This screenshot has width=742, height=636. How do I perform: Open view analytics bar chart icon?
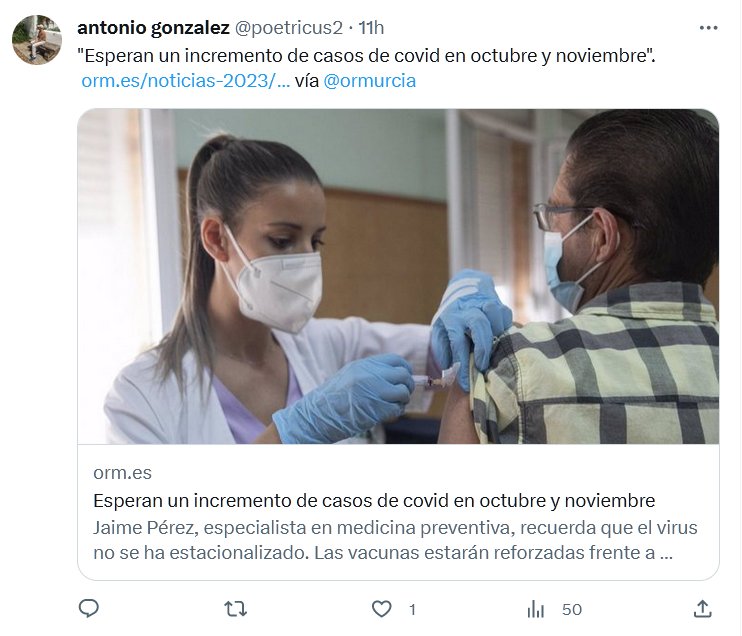tap(536, 609)
